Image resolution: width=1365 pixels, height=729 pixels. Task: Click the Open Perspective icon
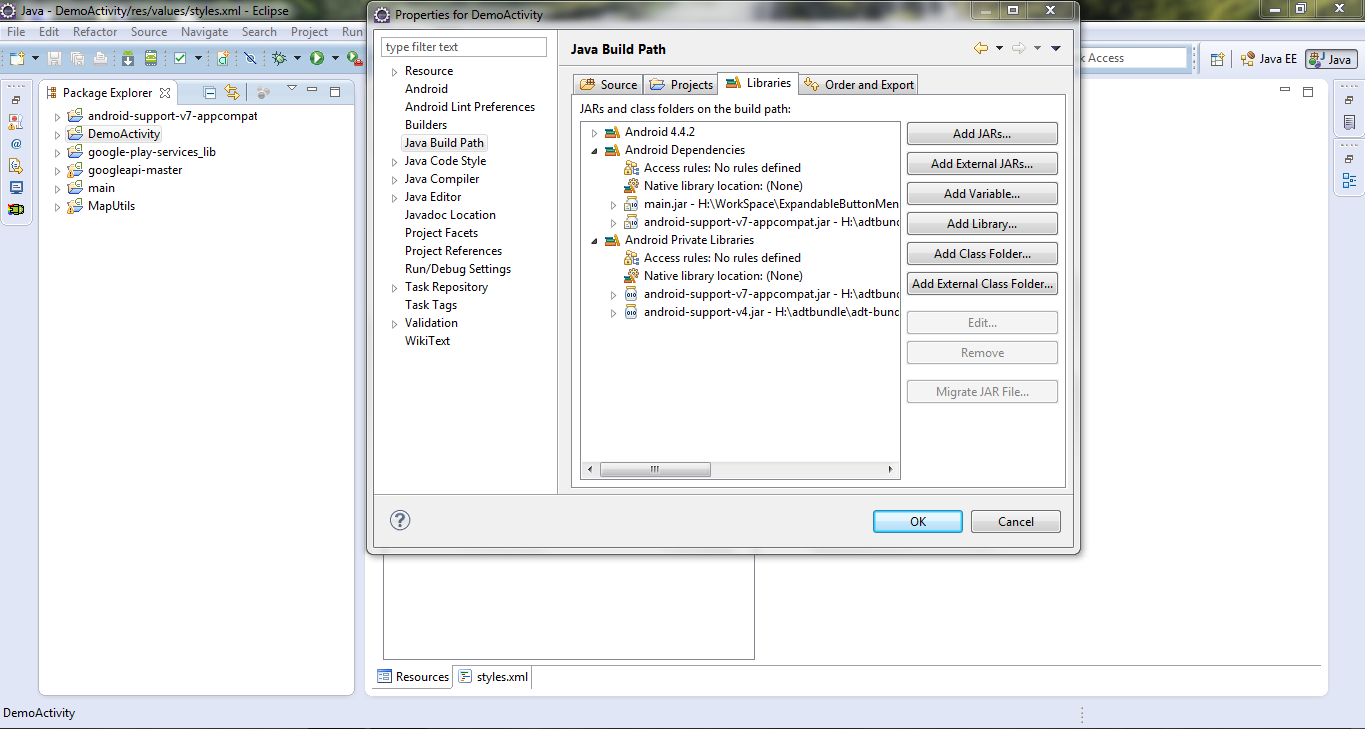tap(1217, 59)
